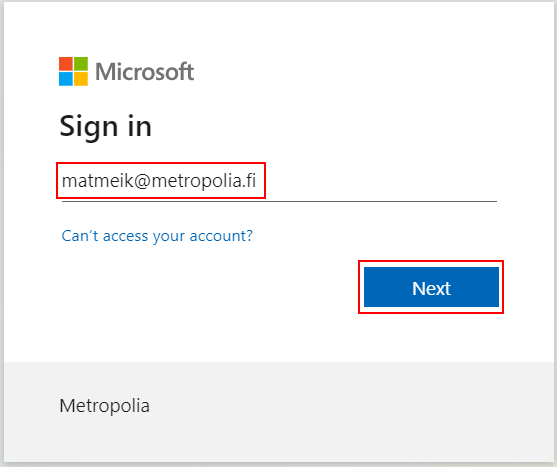Click the word "in" in the heading
This screenshot has width=557, height=467.
tap(140, 126)
